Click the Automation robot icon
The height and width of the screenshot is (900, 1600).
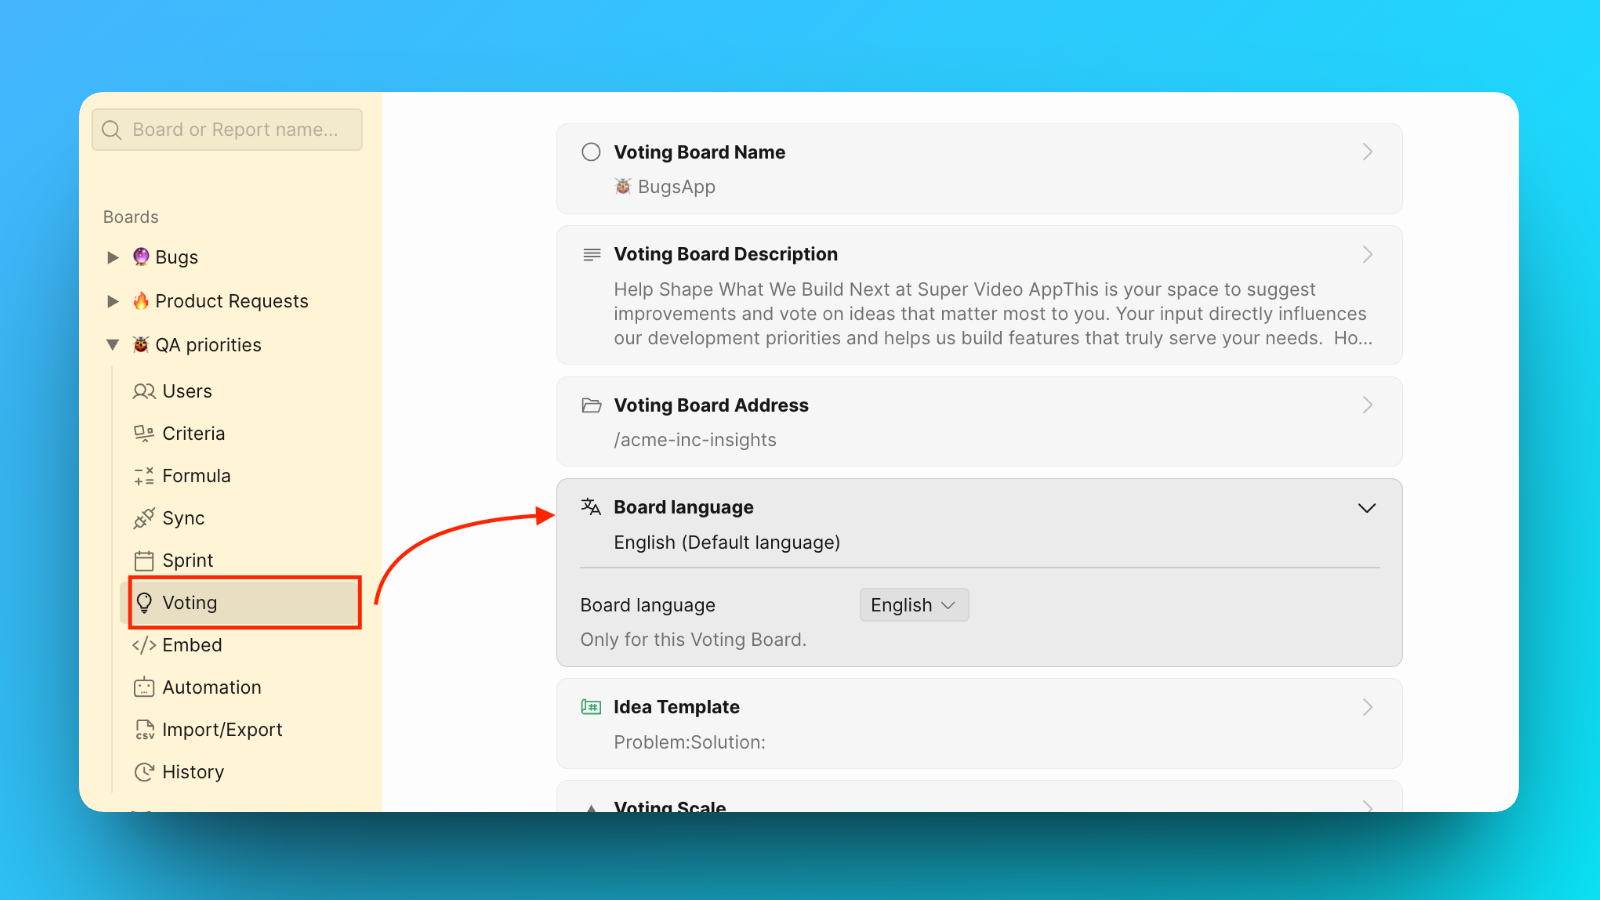[144, 687]
